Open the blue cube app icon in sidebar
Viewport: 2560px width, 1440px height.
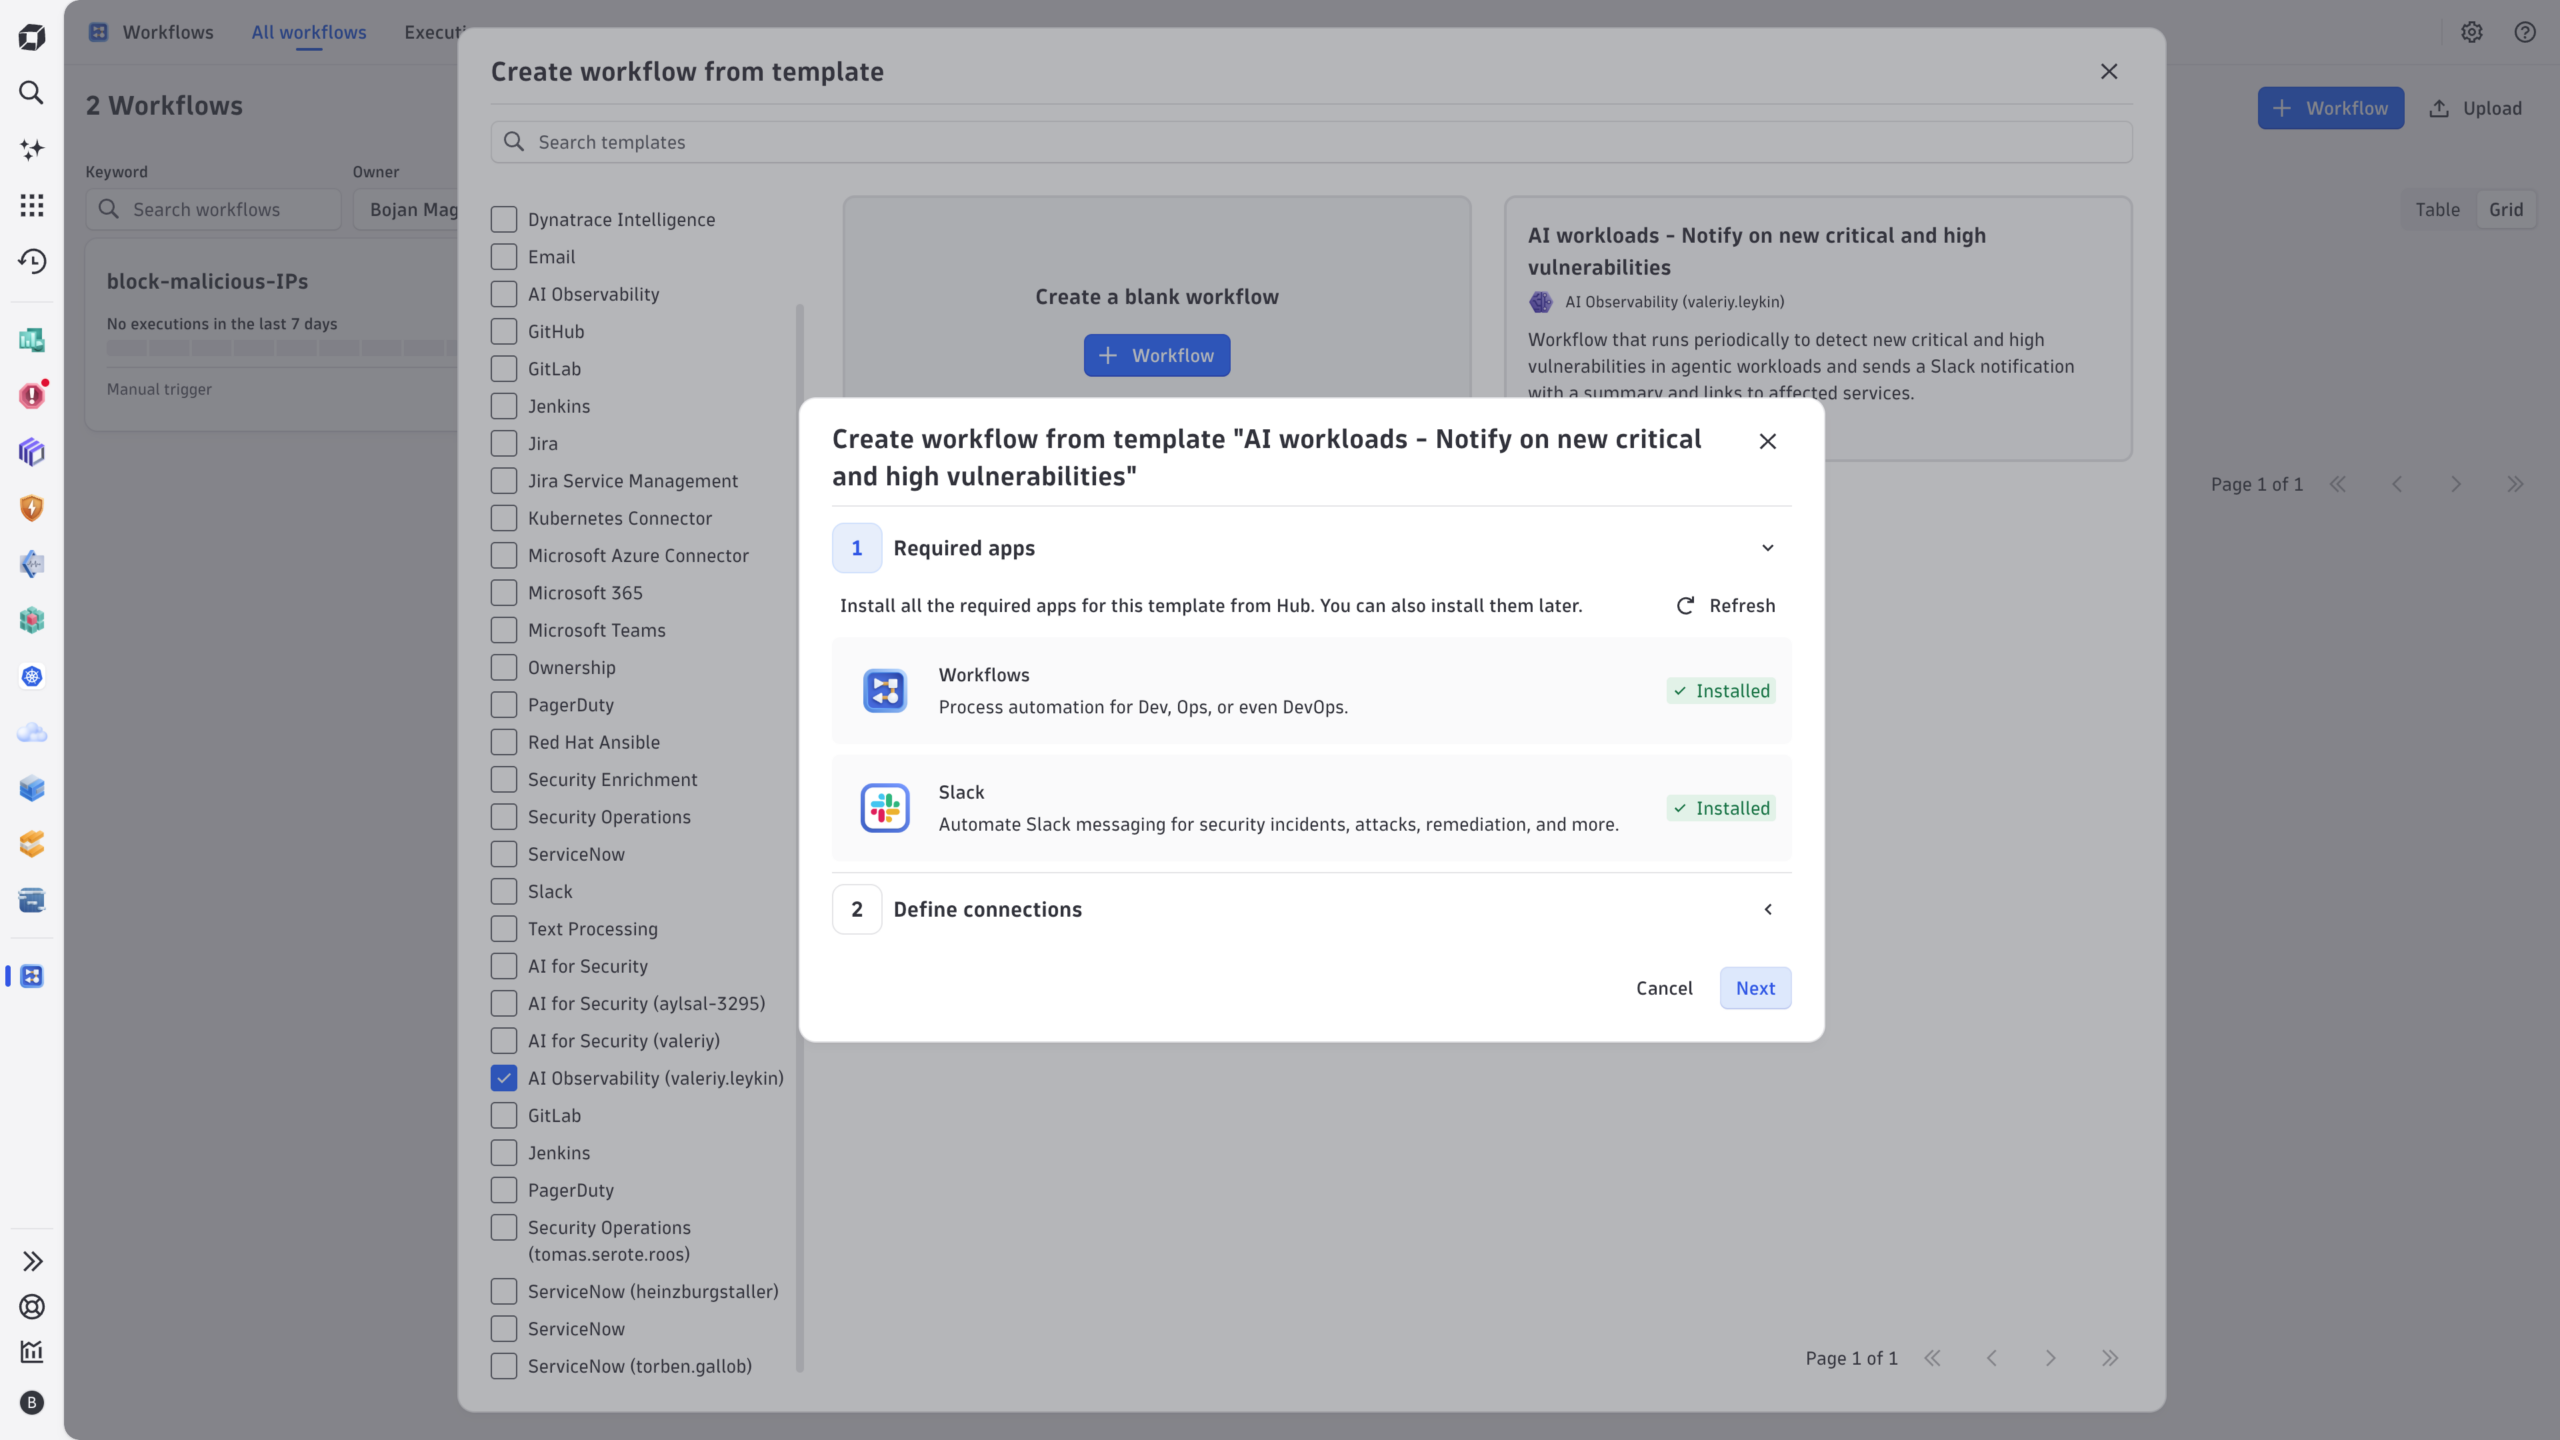pyautogui.click(x=32, y=789)
